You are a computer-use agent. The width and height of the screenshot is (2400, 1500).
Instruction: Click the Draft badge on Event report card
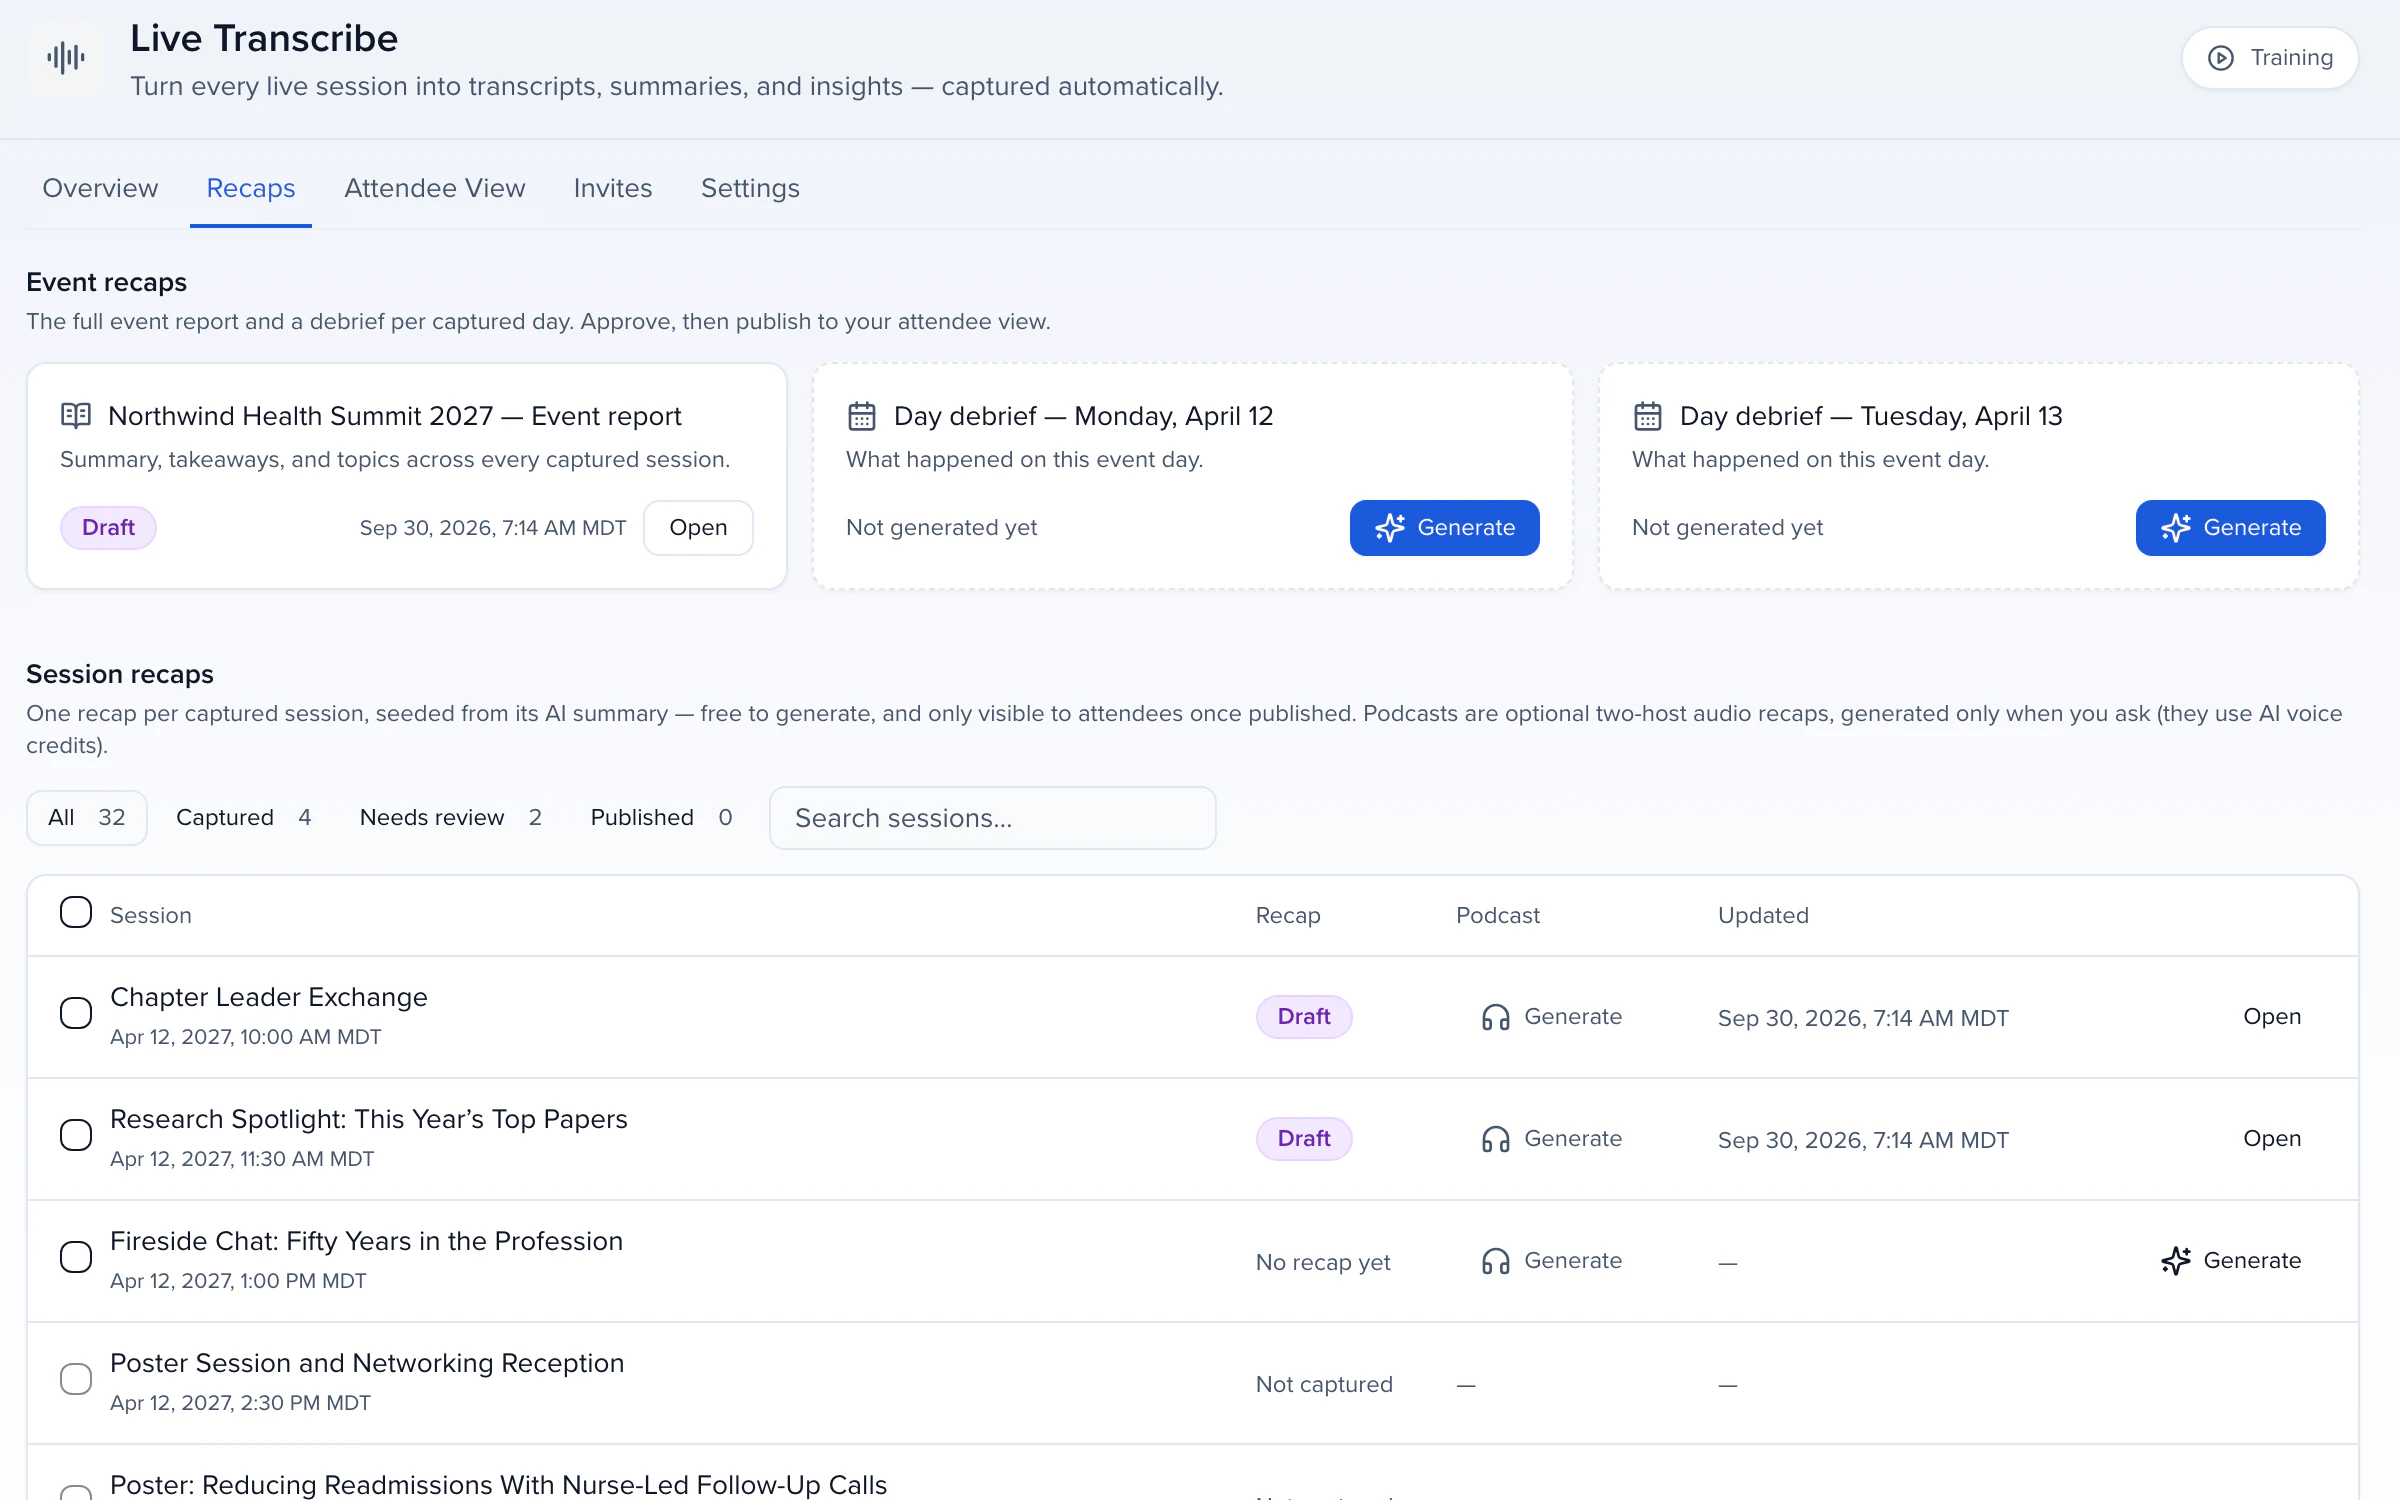click(108, 528)
